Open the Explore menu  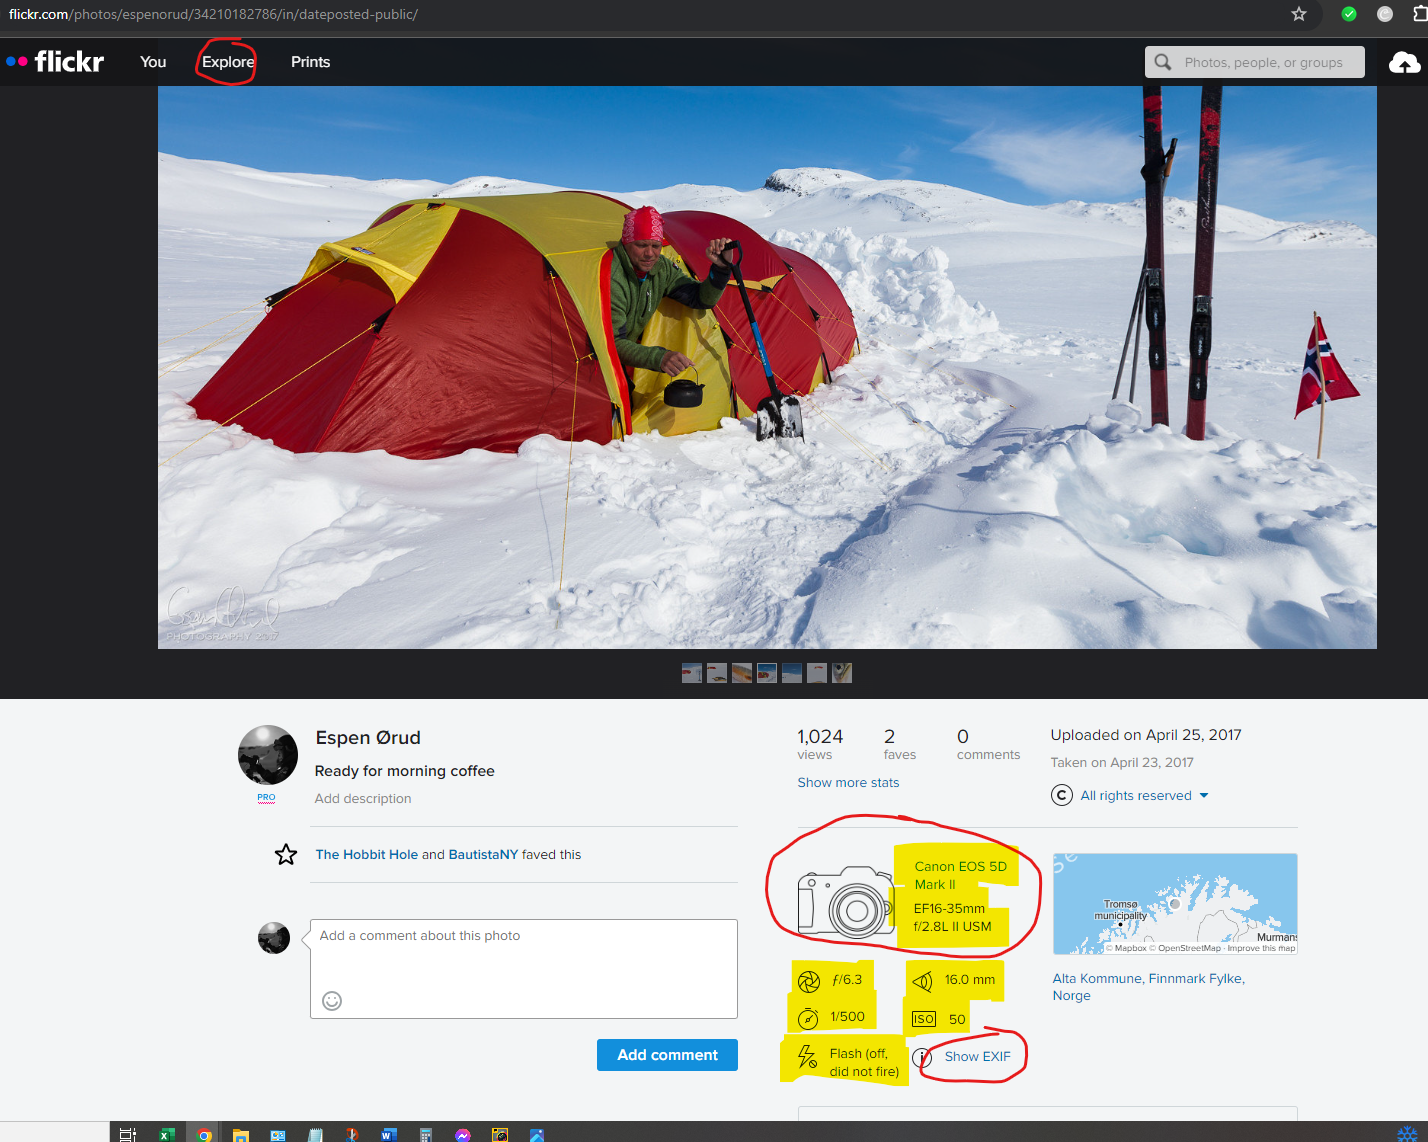pos(228,62)
